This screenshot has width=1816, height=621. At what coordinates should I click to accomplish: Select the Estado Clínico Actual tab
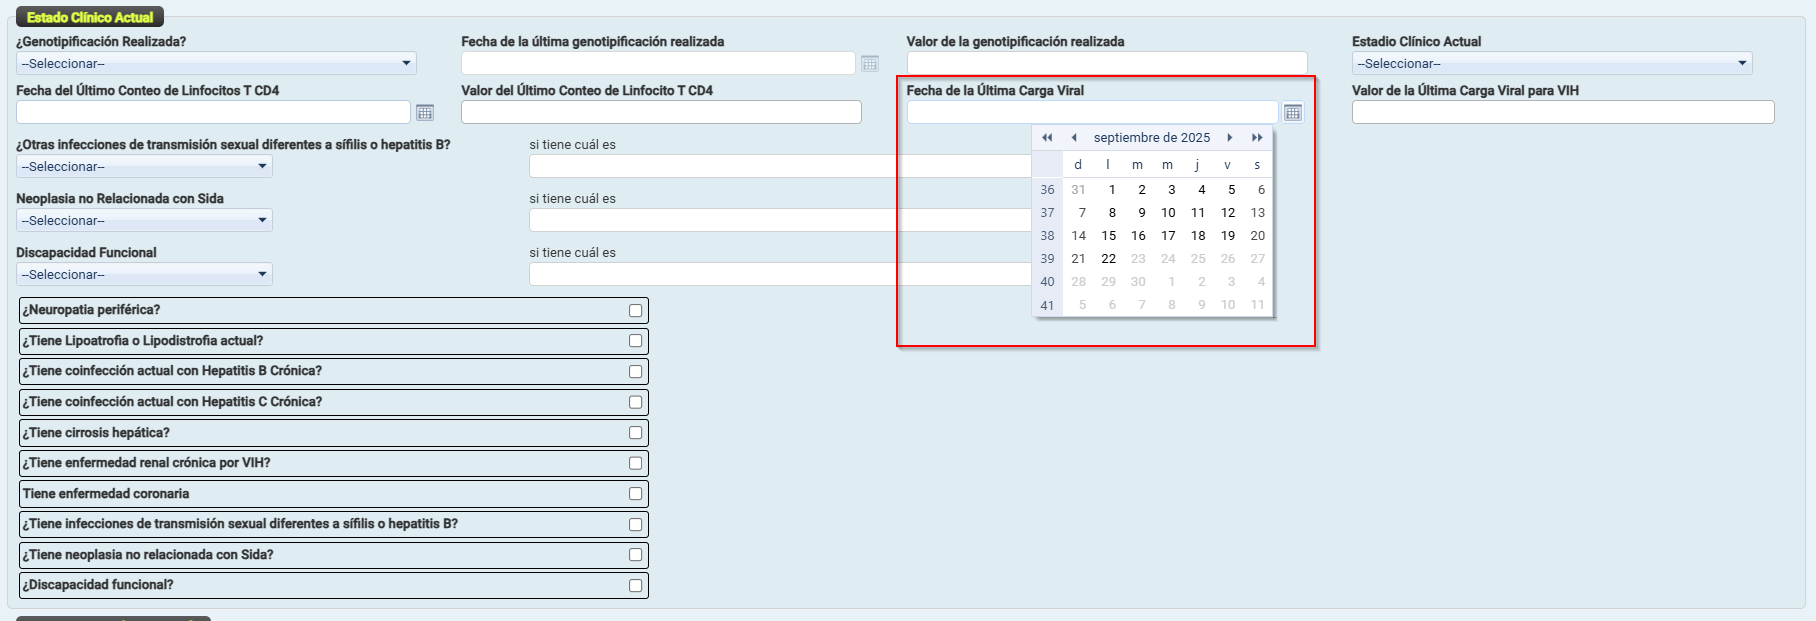coord(90,17)
